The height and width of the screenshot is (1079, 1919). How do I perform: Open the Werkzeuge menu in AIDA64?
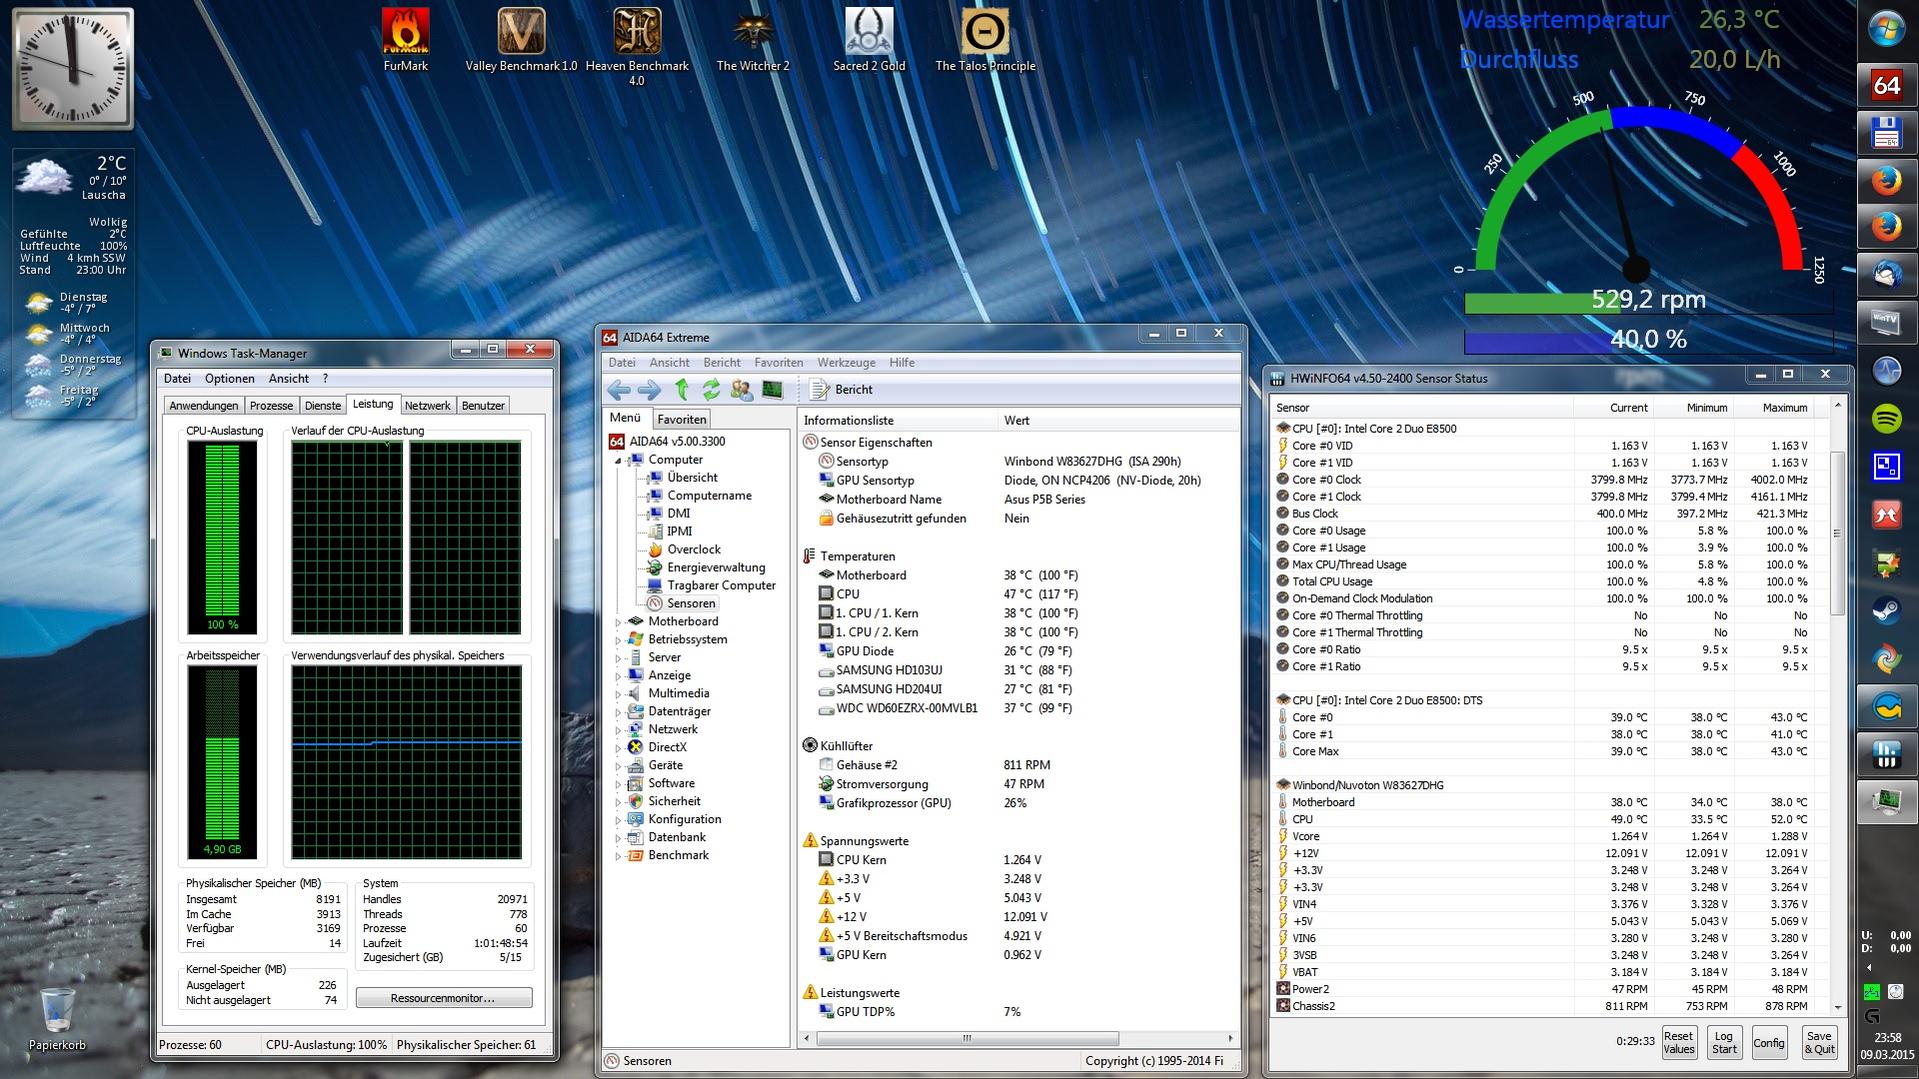coord(846,363)
